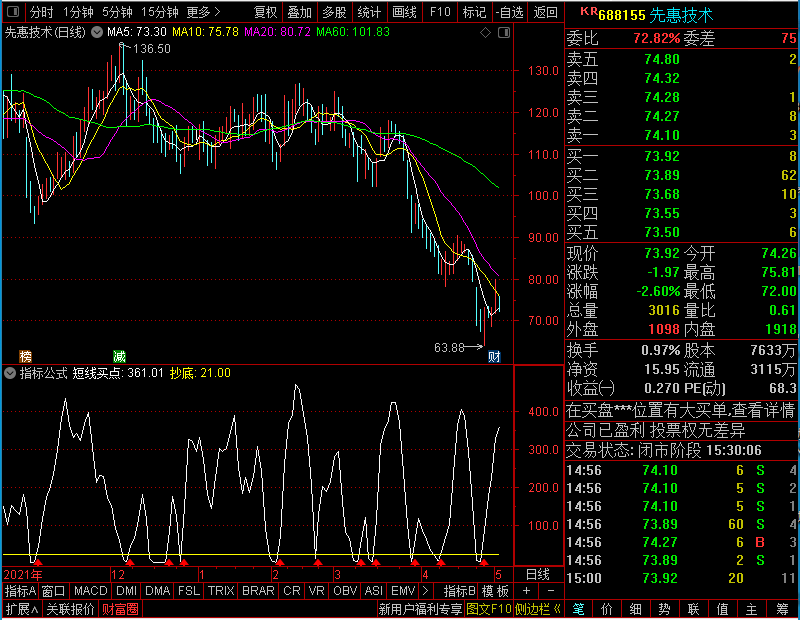Open 统计 statistics tool
Screen dimensions: 800x620
pos(369,12)
